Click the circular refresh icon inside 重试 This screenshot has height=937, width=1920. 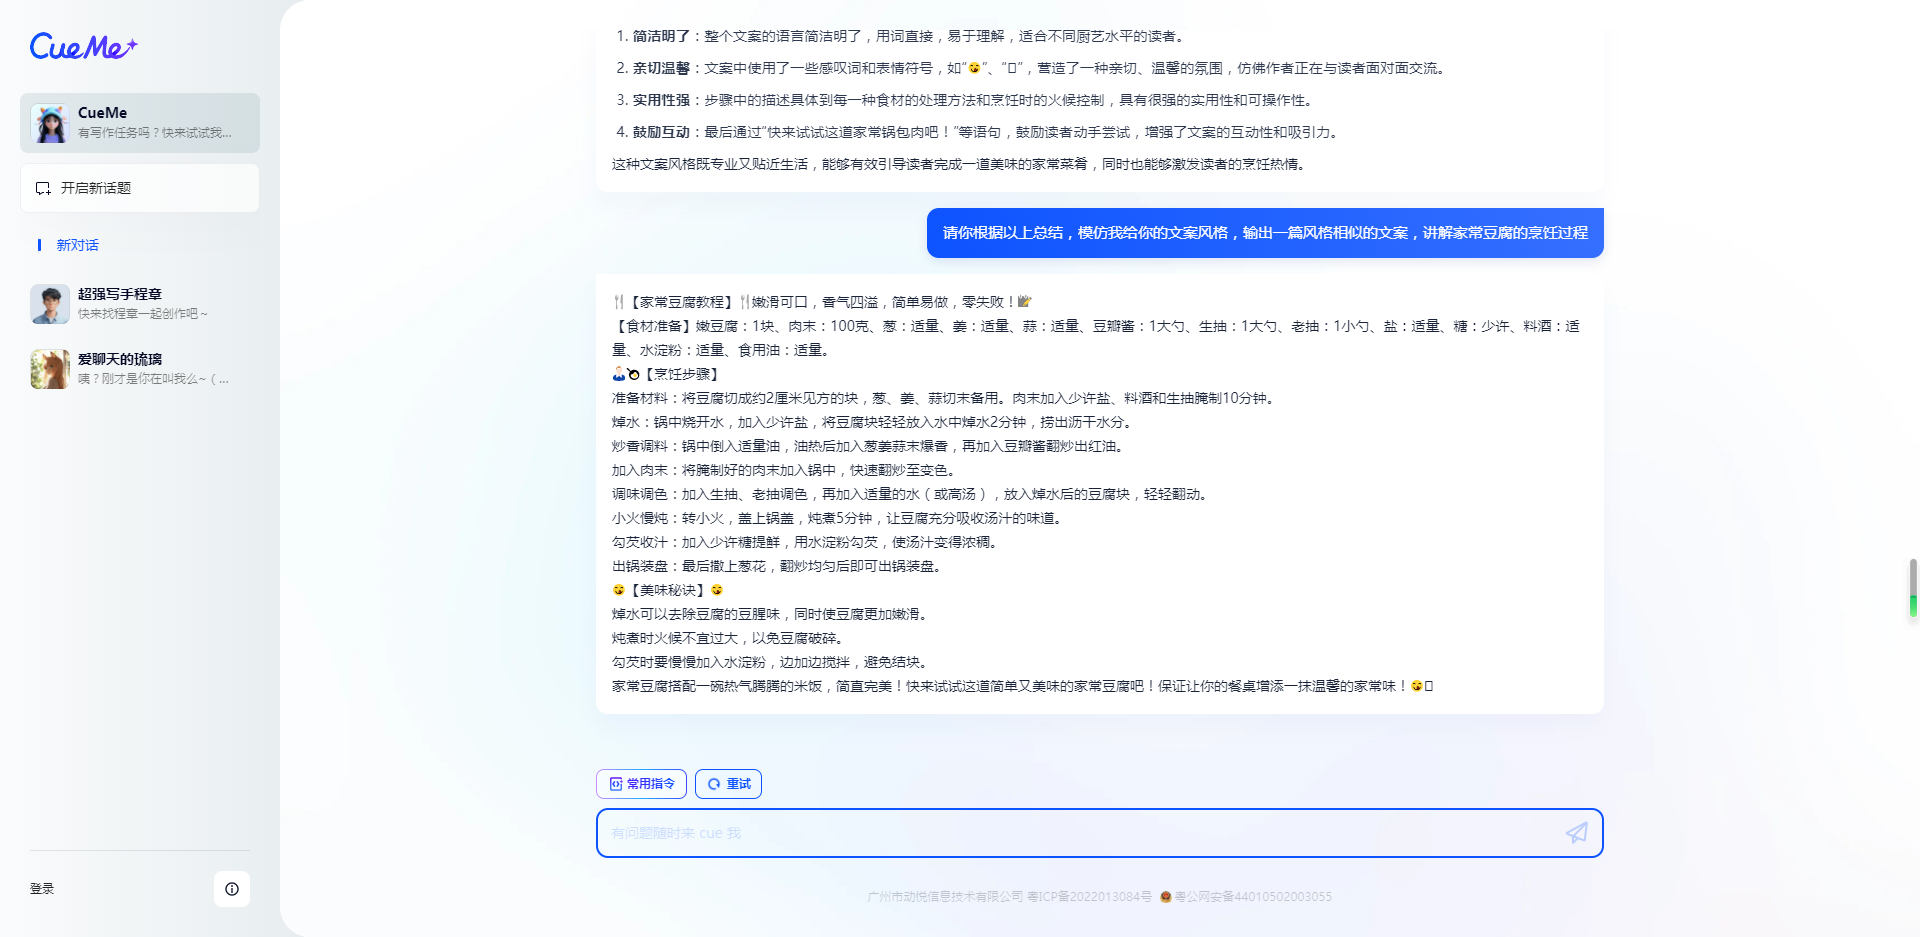click(714, 784)
